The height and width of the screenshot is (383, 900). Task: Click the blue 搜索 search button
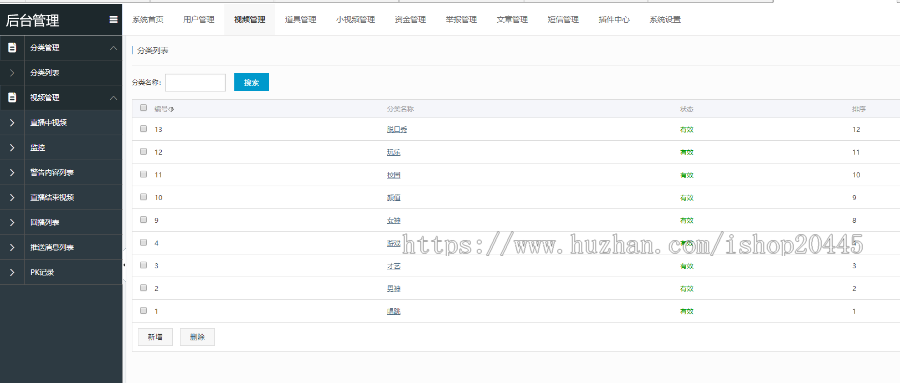251,82
